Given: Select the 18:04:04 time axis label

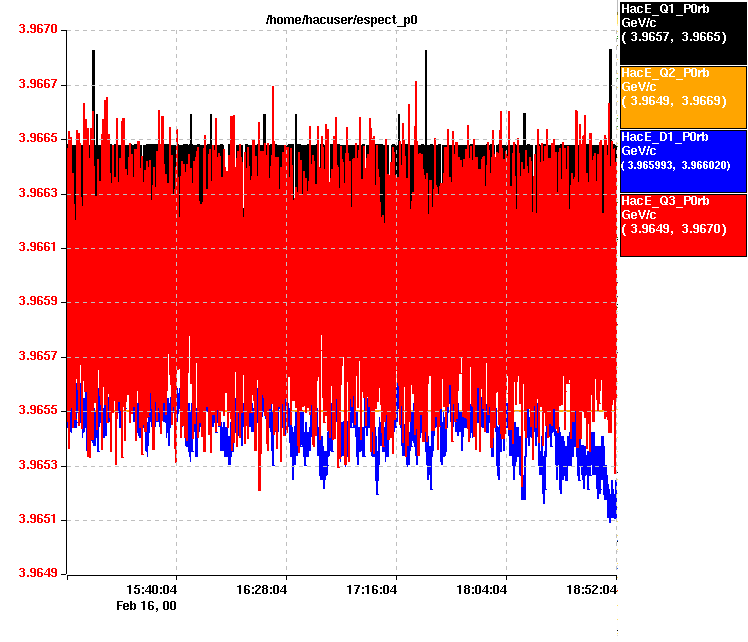Looking at the screenshot, I should click(x=481, y=590).
